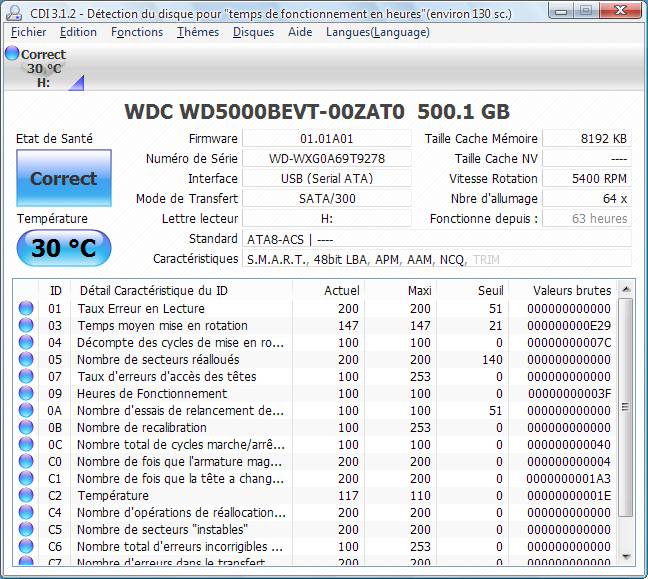Click the CrystalDiskInfo app icon in title bar
This screenshot has width=648, height=579.
[x=14, y=13]
